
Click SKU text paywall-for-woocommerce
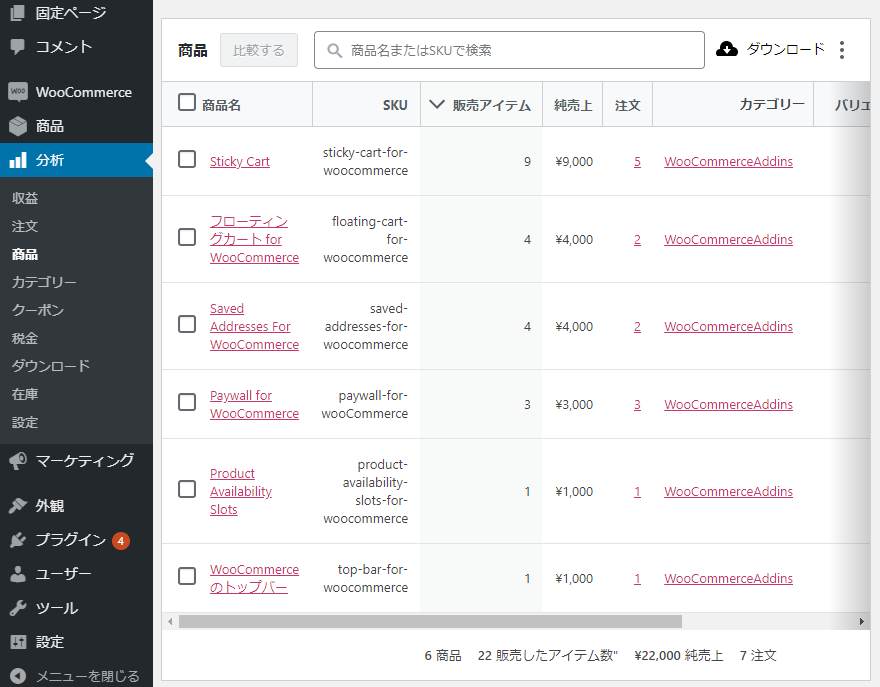365,405
